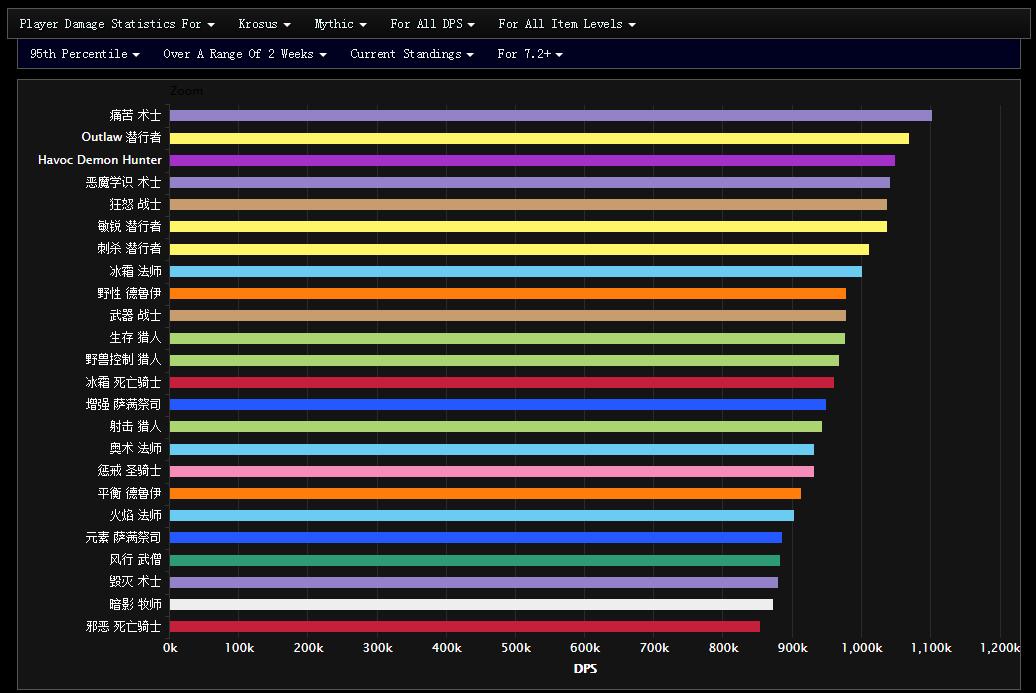Click the white 暗影 牧师 bar
The image size is (1036, 693).
pos(471,604)
